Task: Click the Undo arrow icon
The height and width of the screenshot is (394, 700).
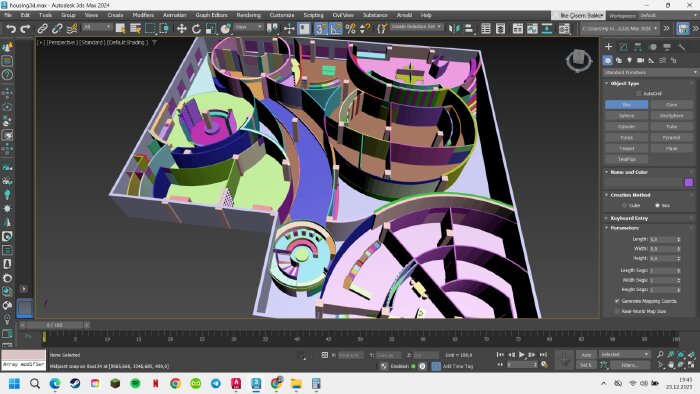Action: tap(11, 29)
